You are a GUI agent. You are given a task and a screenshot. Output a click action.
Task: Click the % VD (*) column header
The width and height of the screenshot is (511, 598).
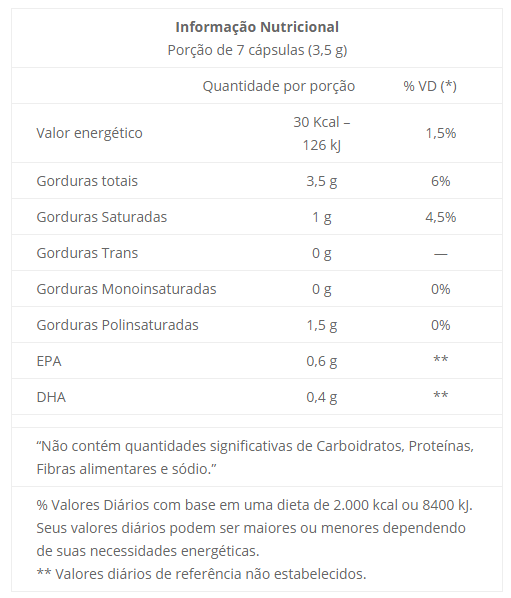(430, 86)
